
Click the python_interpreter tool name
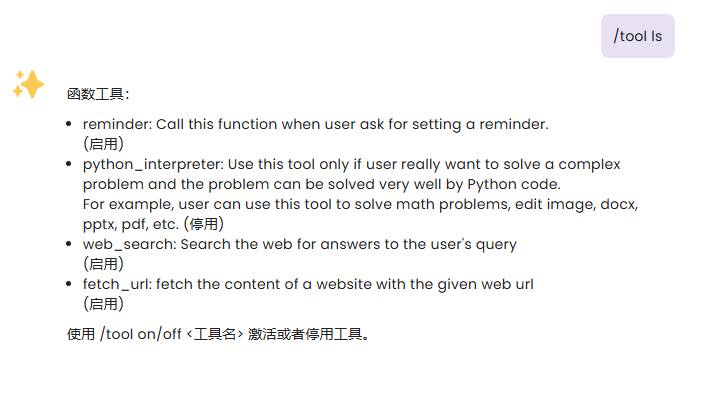click(153, 165)
